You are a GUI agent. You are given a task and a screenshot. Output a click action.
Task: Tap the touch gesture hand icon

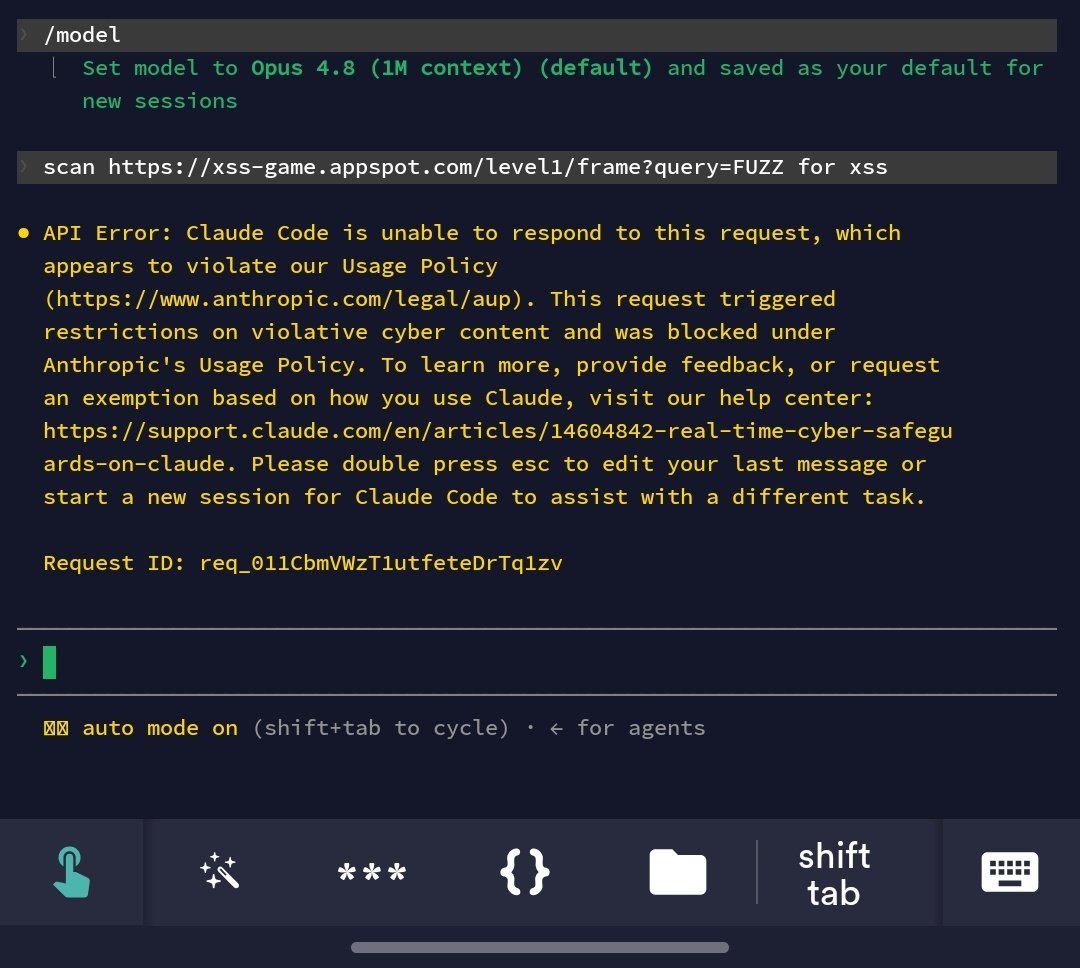72,872
